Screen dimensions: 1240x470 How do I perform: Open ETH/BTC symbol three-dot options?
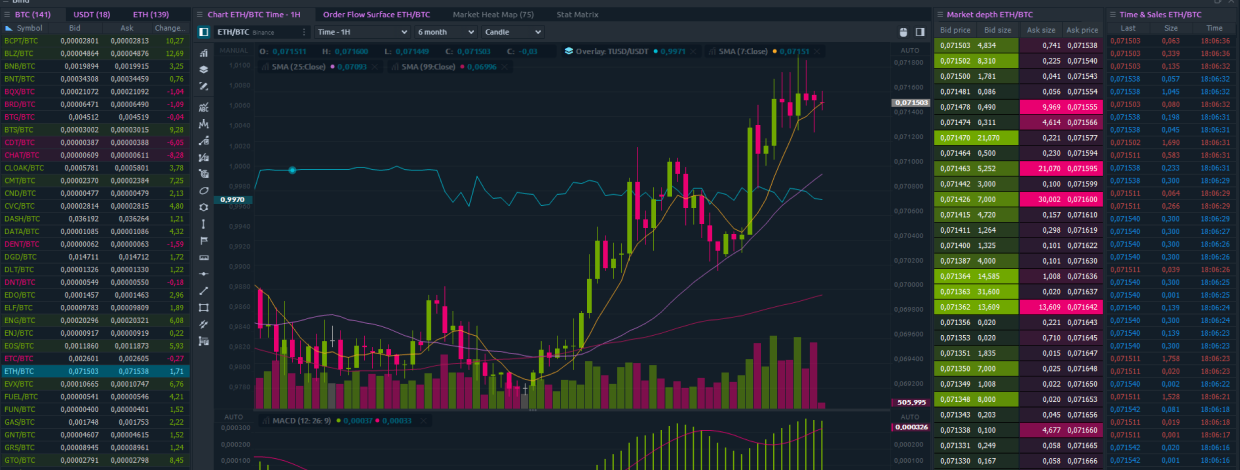[x=304, y=32]
